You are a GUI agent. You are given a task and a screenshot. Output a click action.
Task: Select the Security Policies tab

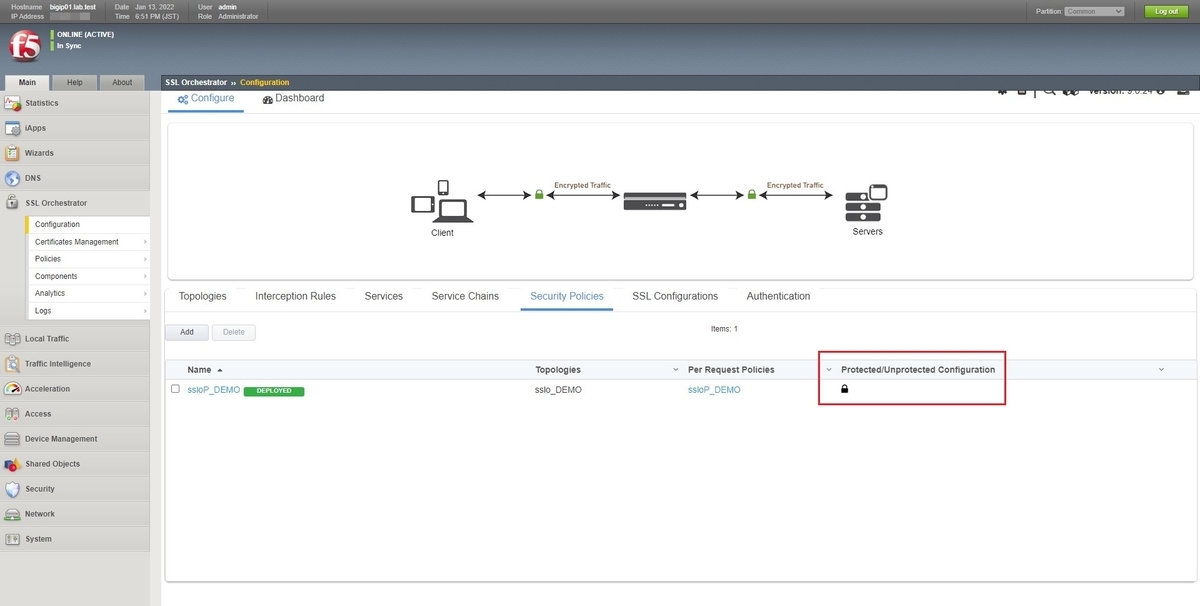point(567,296)
